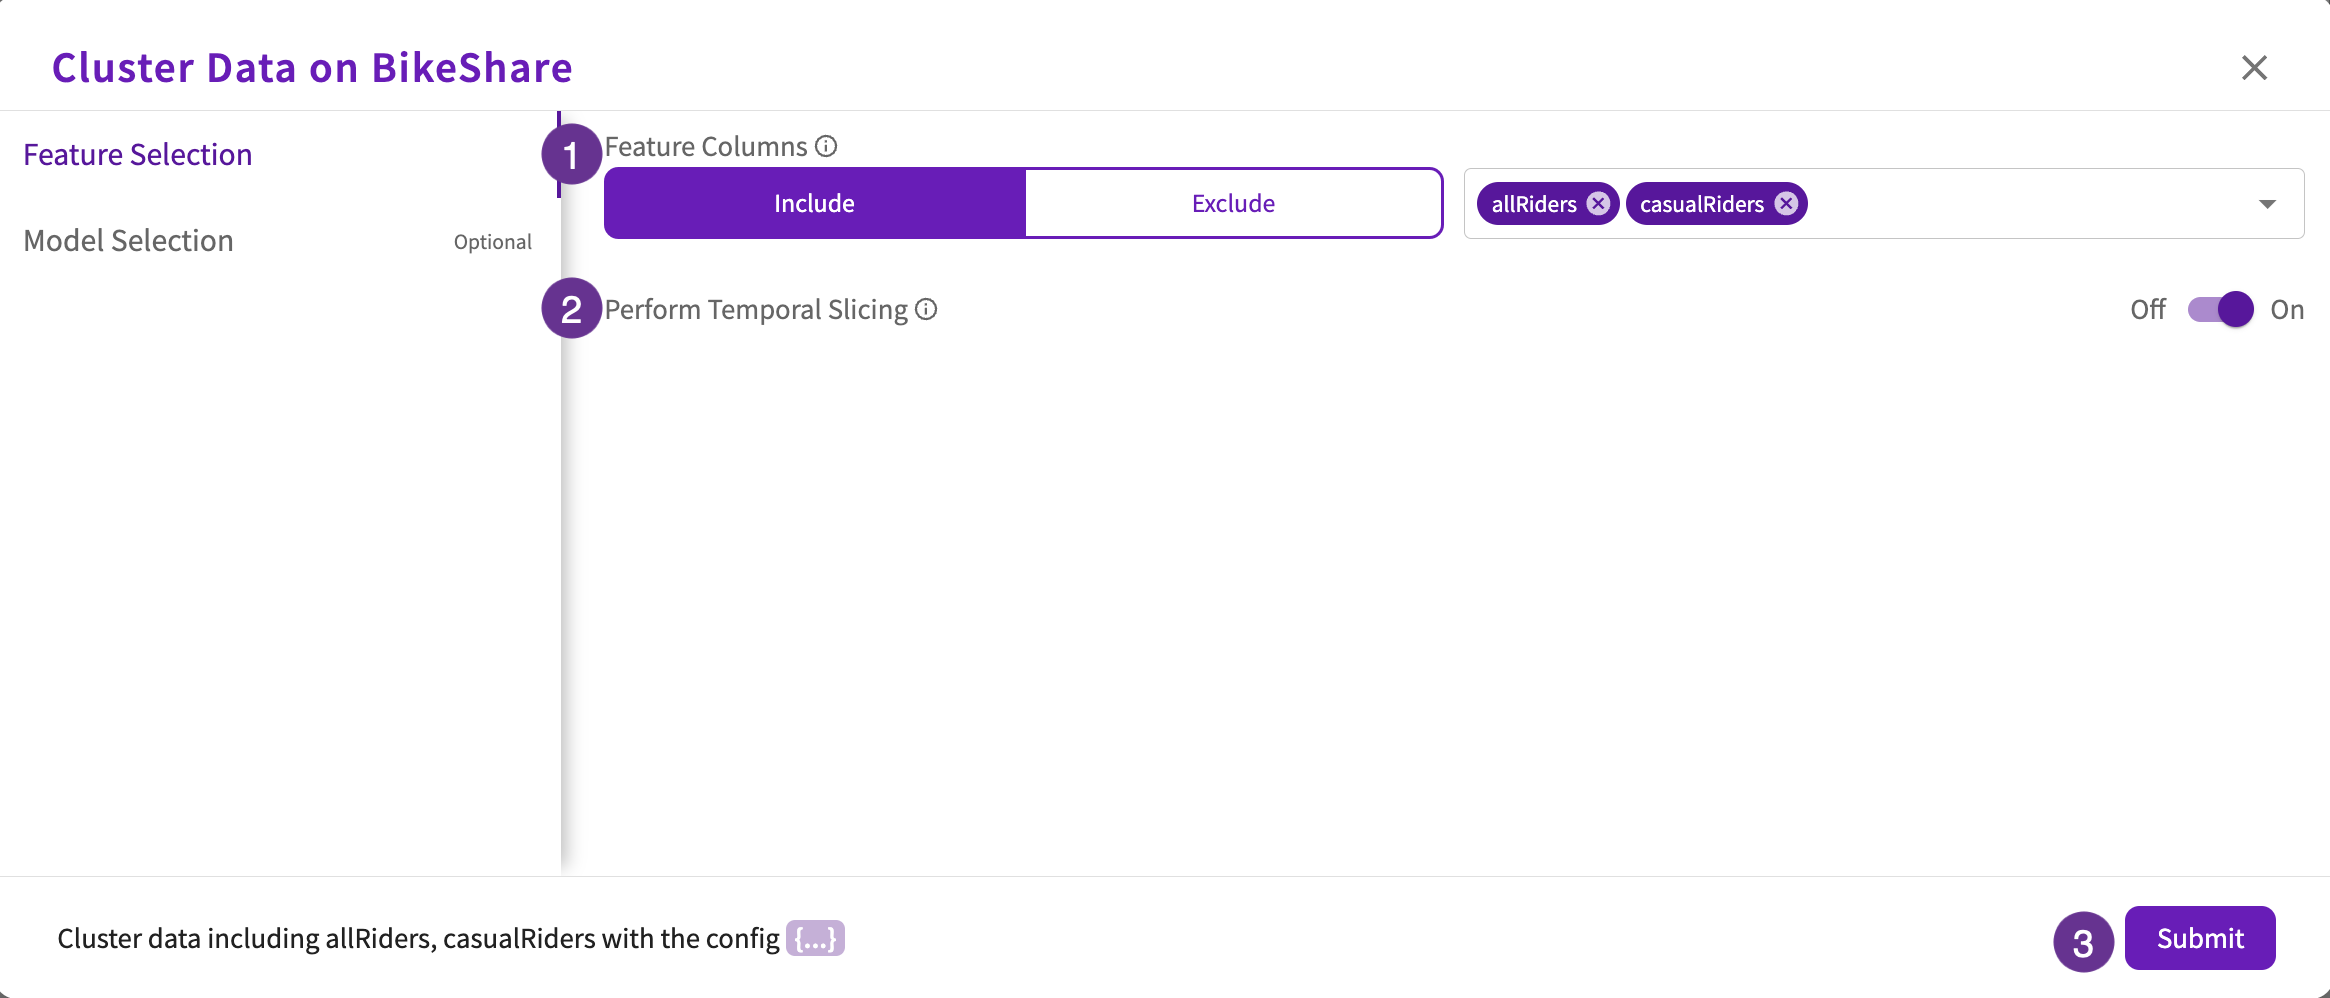Expand the feature columns dropdown arrow
Screen dimensions: 2330x998
[2267, 204]
